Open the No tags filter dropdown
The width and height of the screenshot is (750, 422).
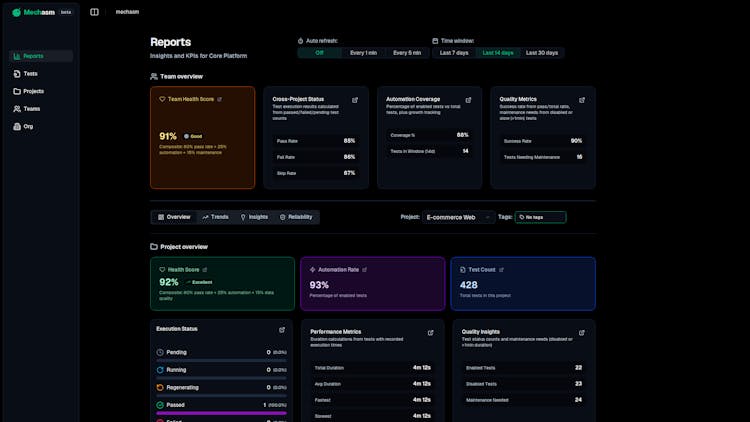point(540,217)
